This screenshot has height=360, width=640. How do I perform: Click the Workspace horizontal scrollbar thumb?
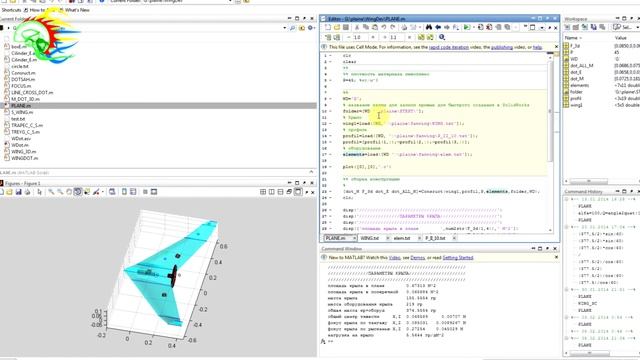pyautogui.click(x=589, y=181)
